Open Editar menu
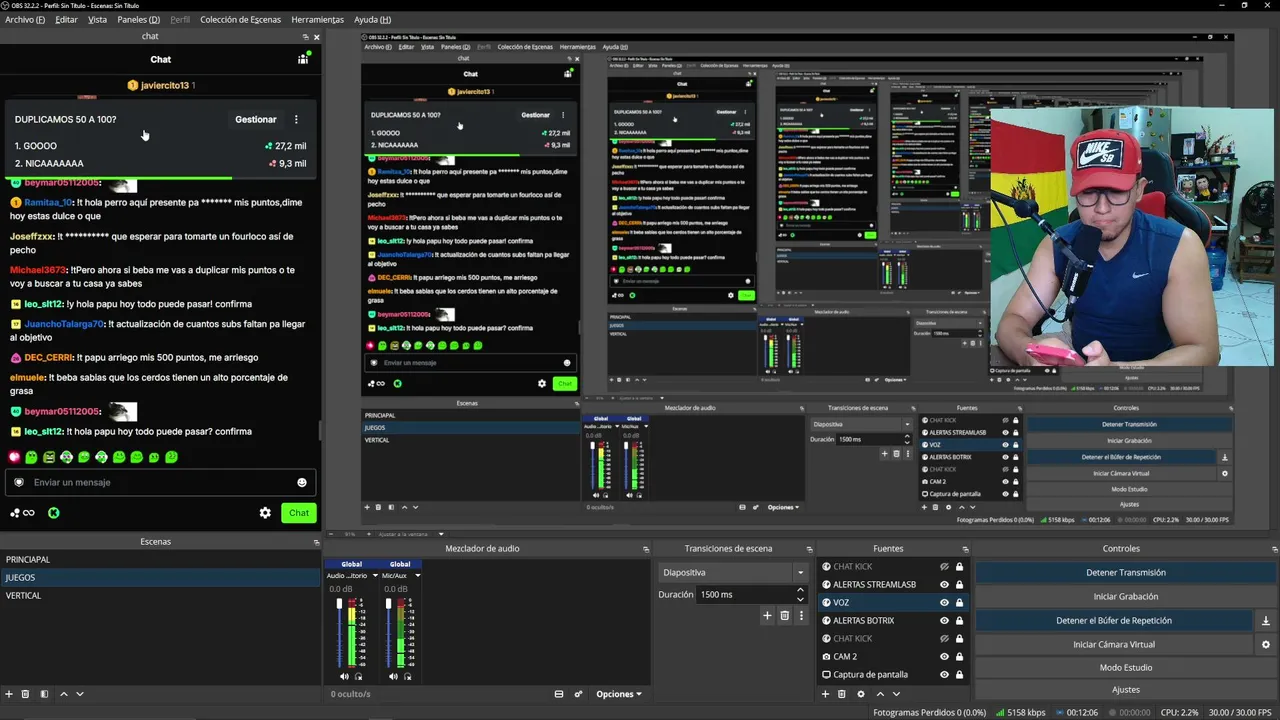 coord(66,20)
